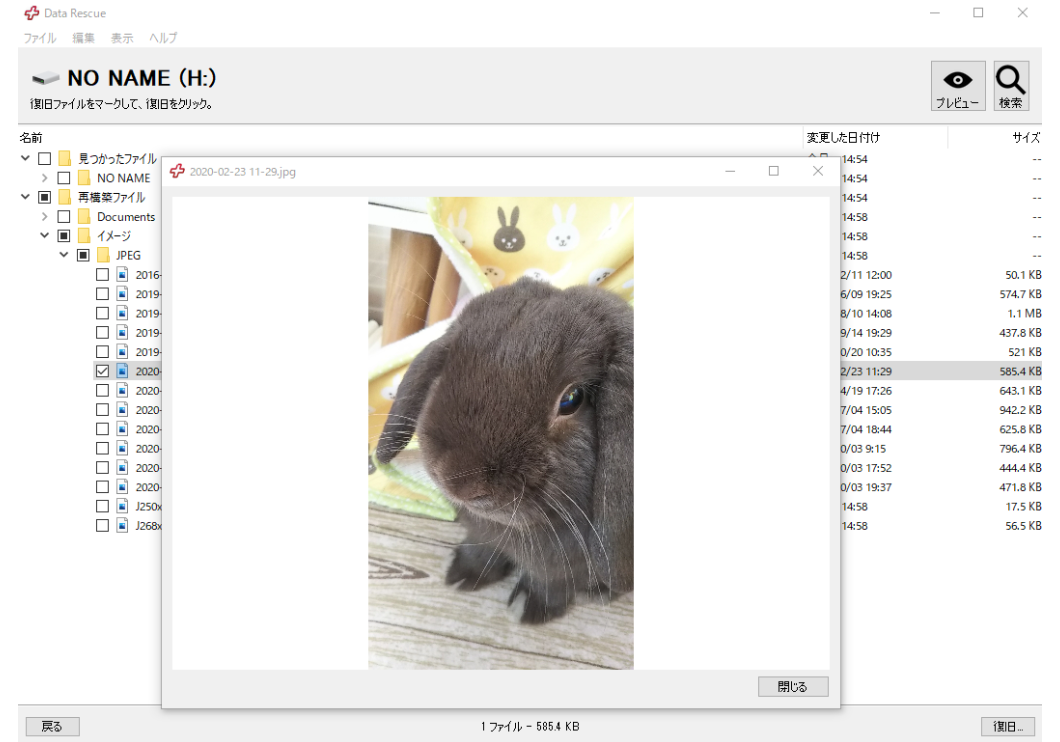The image size is (1060, 742).
Task: Click the イメージ folder icon
Action: click(x=84, y=236)
